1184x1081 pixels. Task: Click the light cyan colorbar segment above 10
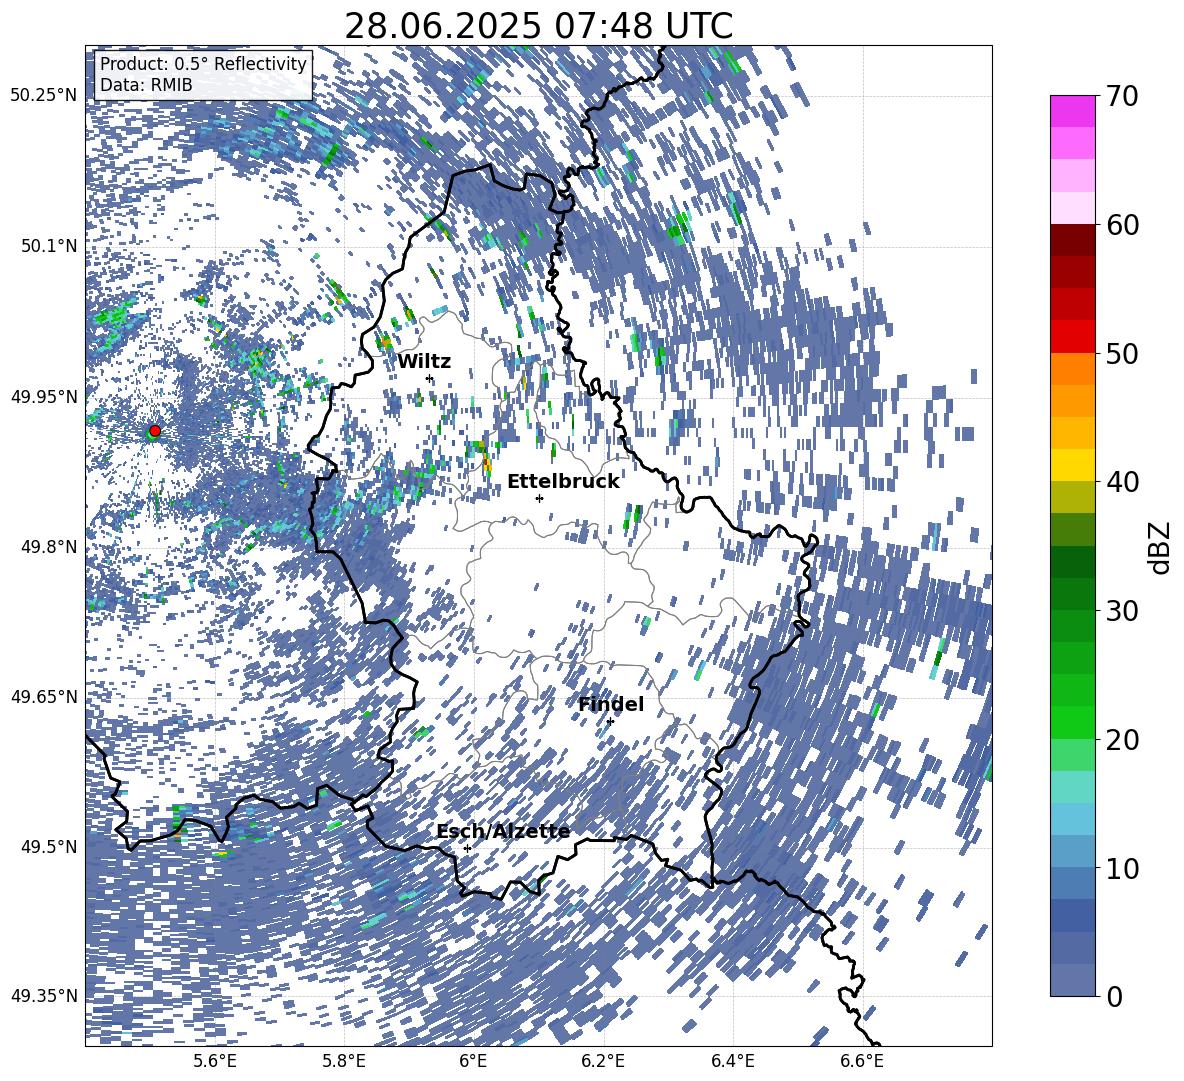[1072, 819]
